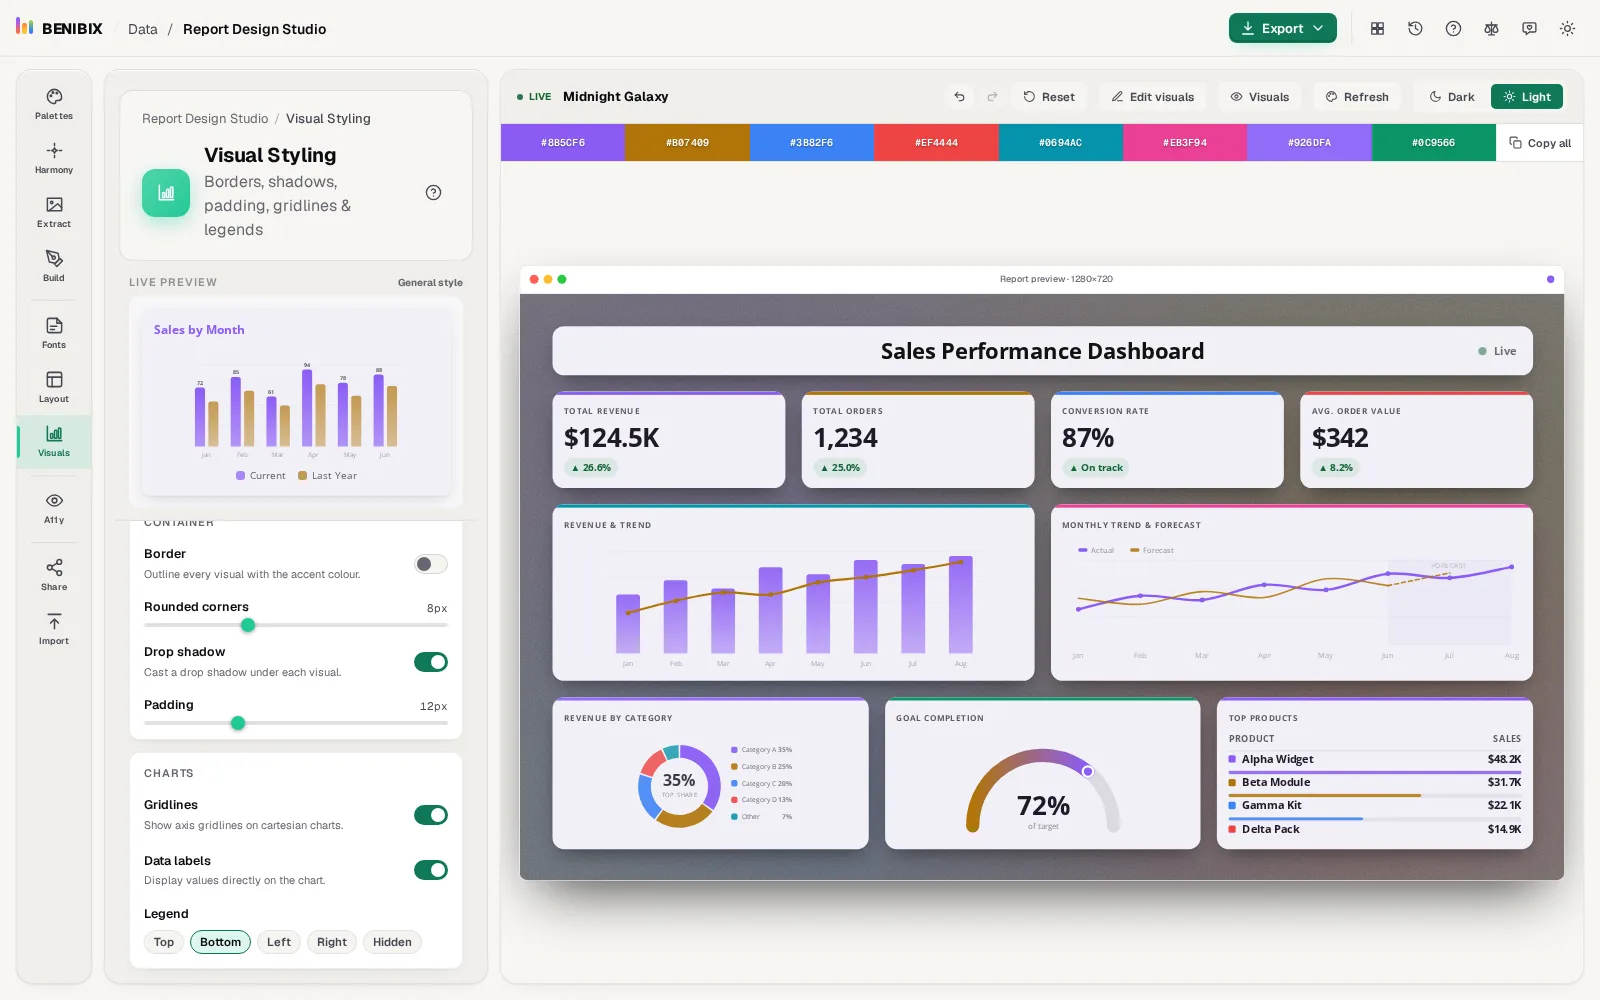Click the undo arrow icon
The height and width of the screenshot is (1000, 1600).
tap(959, 97)
